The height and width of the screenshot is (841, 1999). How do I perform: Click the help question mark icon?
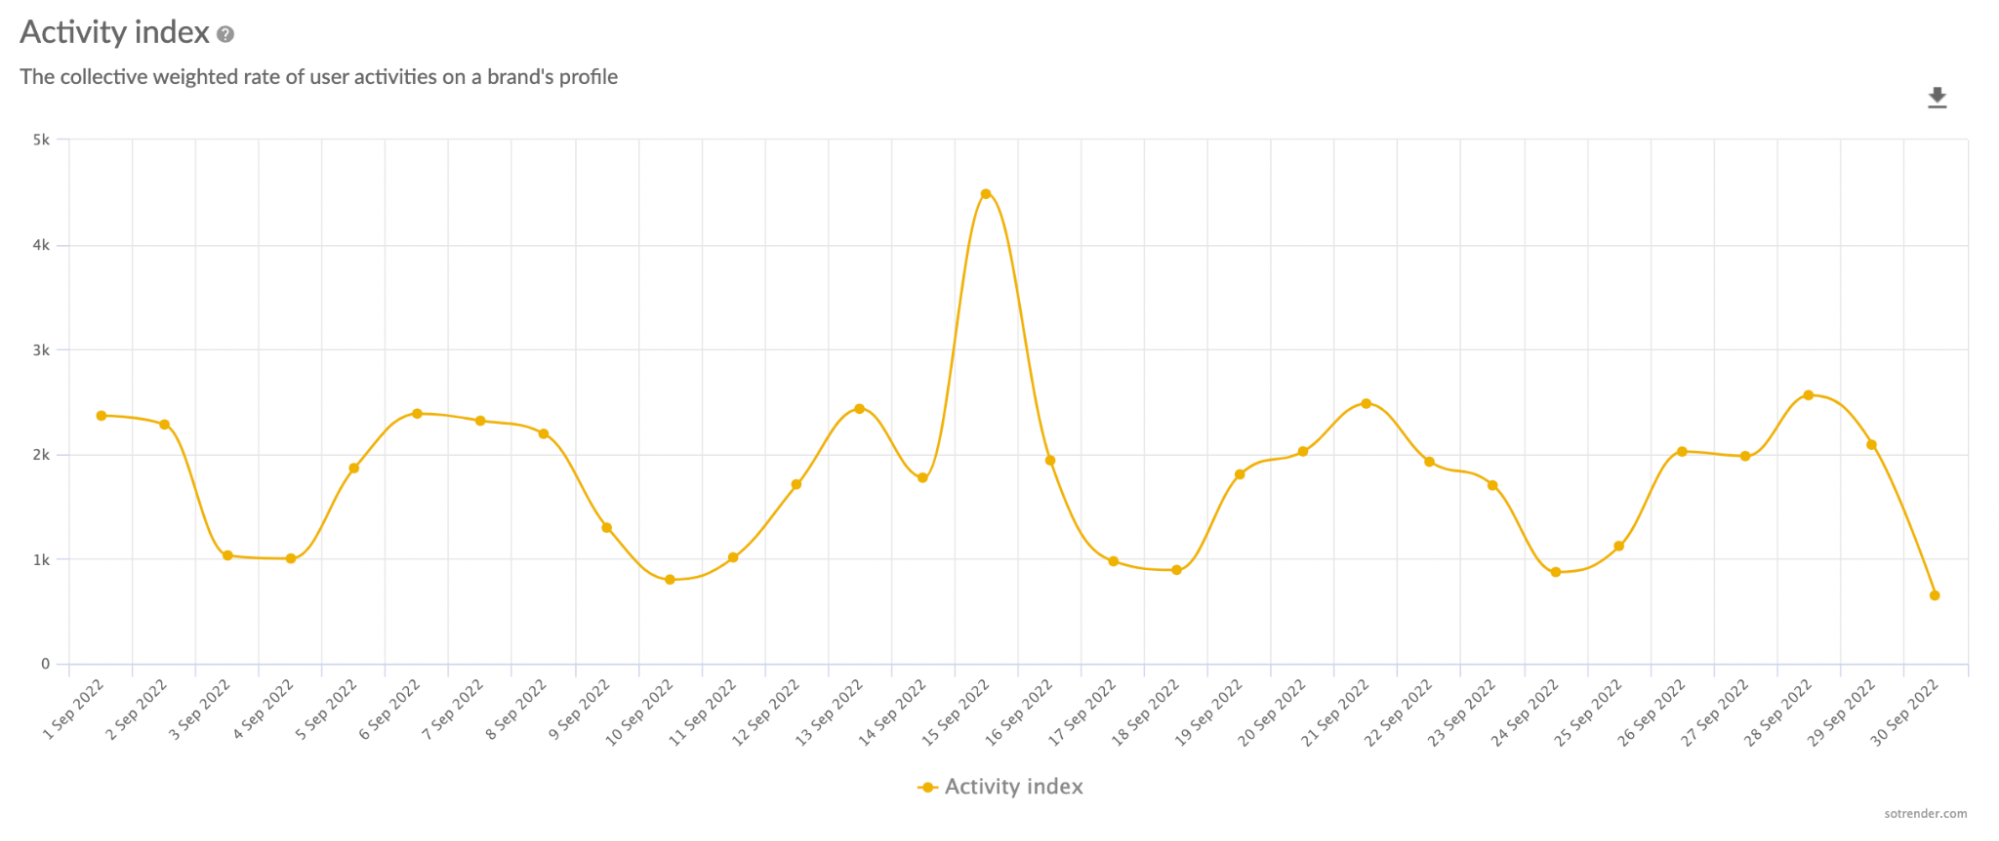226,35
